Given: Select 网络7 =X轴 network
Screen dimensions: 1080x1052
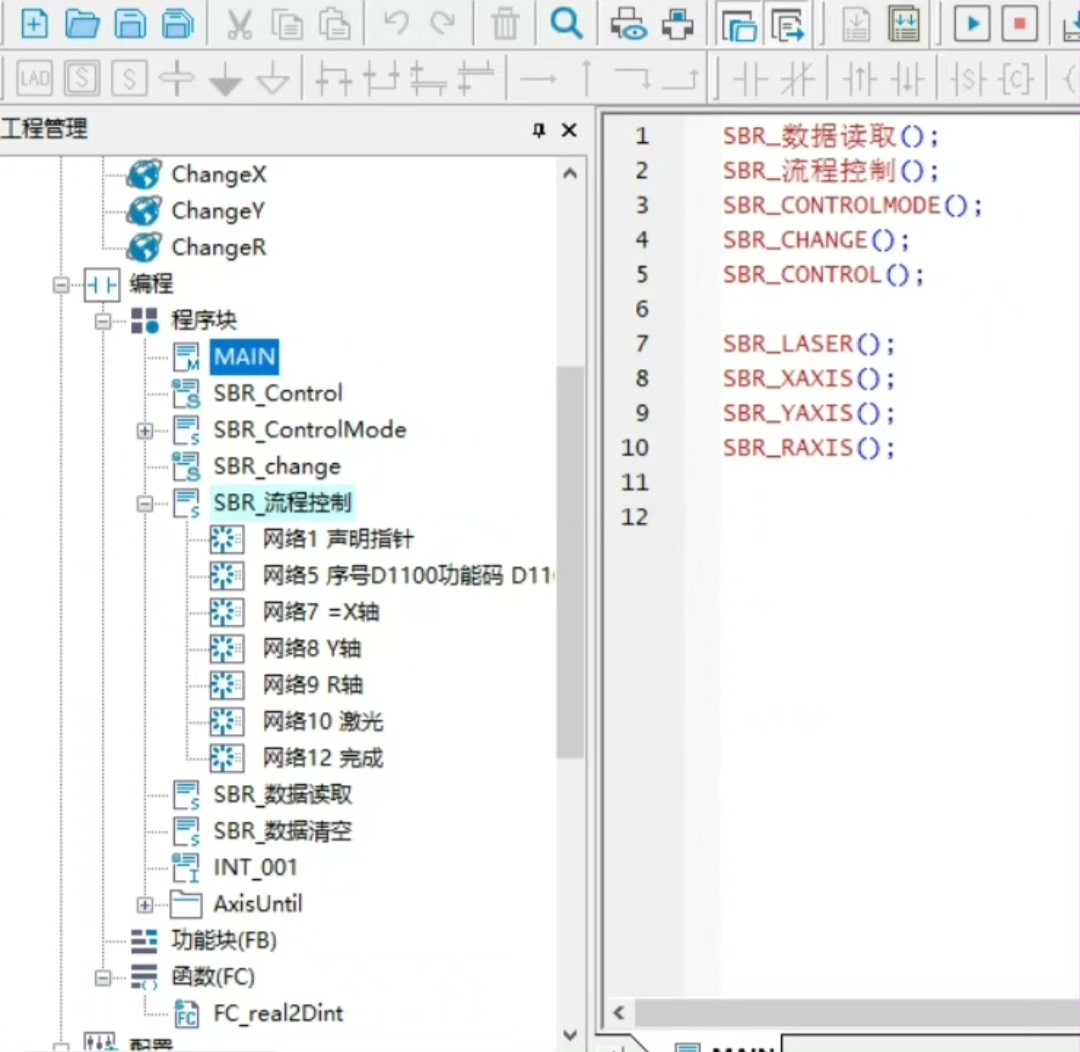Looking at the screenshot, I should tap(321, 612).
